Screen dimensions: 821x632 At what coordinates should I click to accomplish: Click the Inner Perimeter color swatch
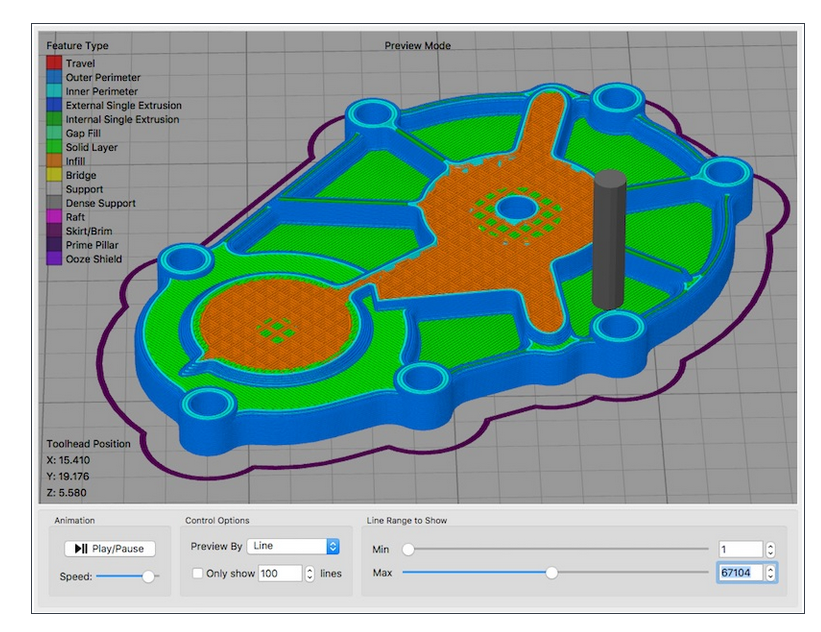[52, 91]
